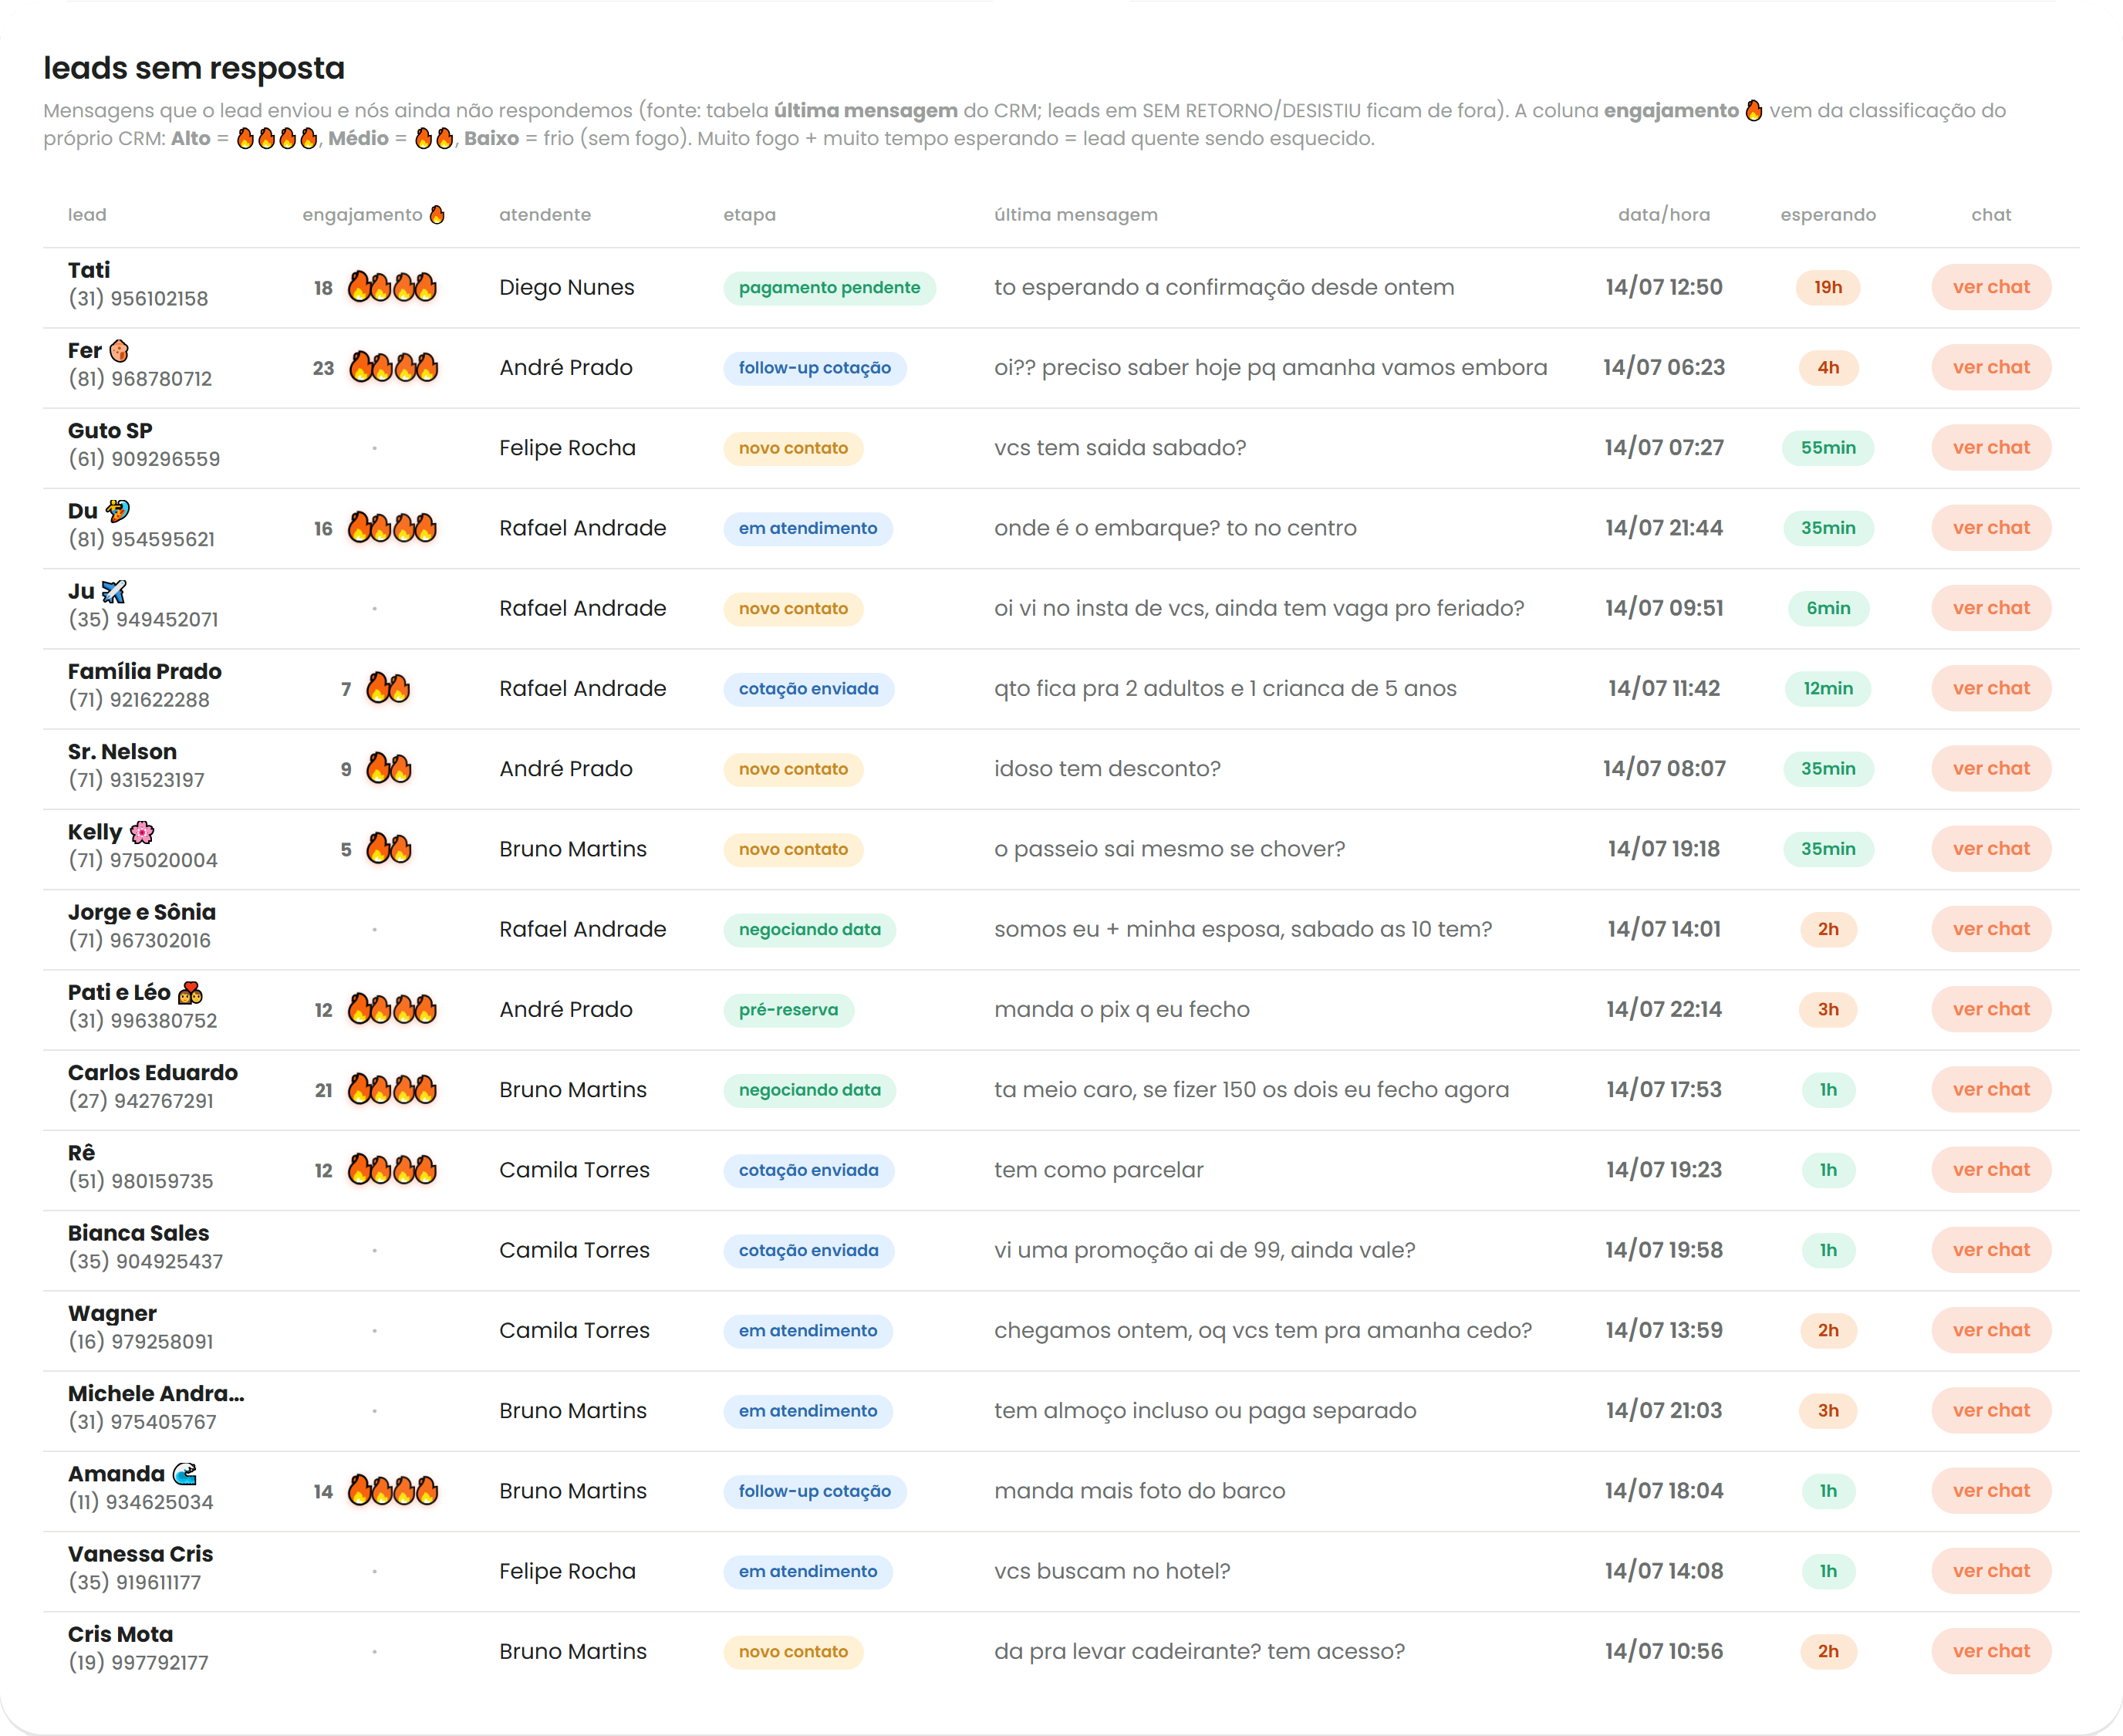Click the flames for Pati e Léo

click(x=392, y=1009)
